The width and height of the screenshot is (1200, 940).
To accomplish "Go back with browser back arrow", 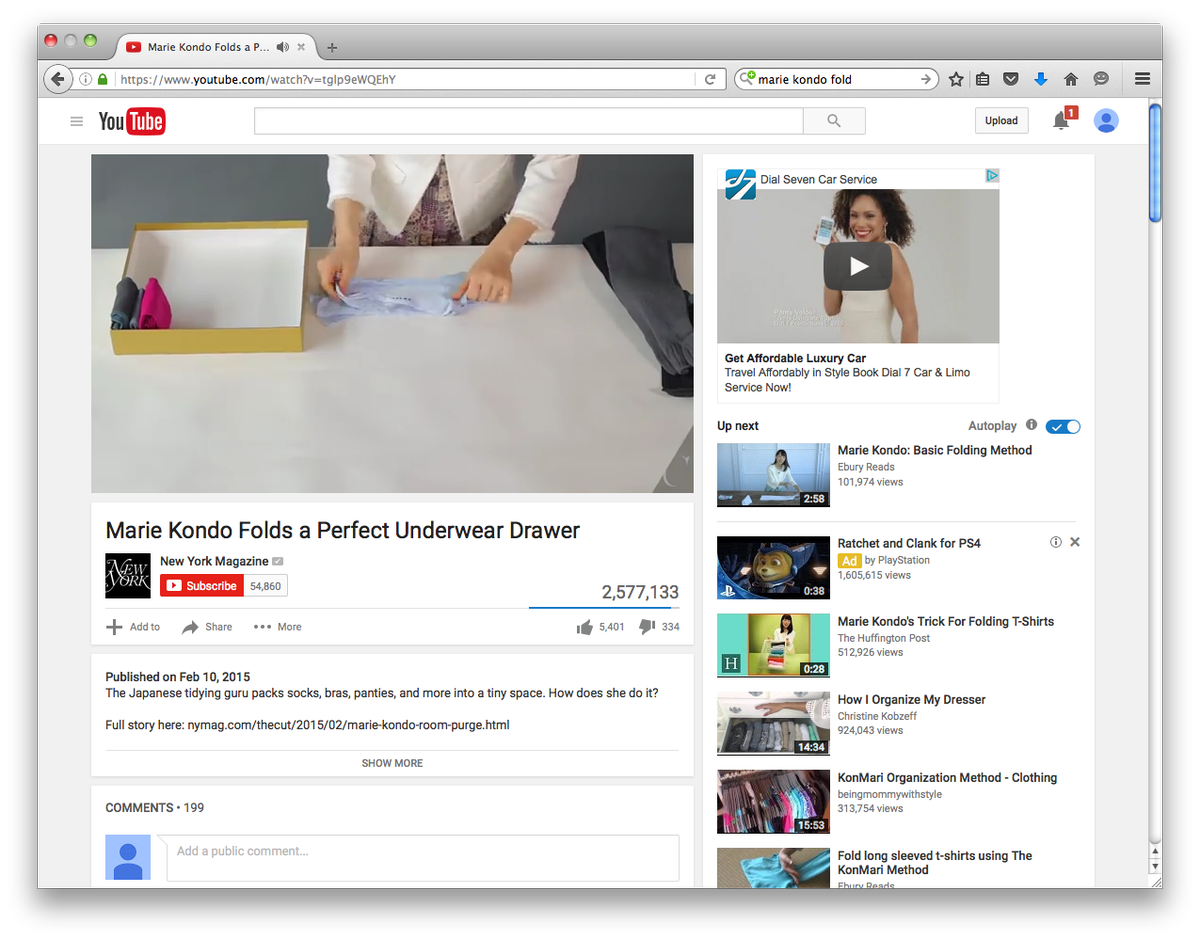I will point(57,79).
